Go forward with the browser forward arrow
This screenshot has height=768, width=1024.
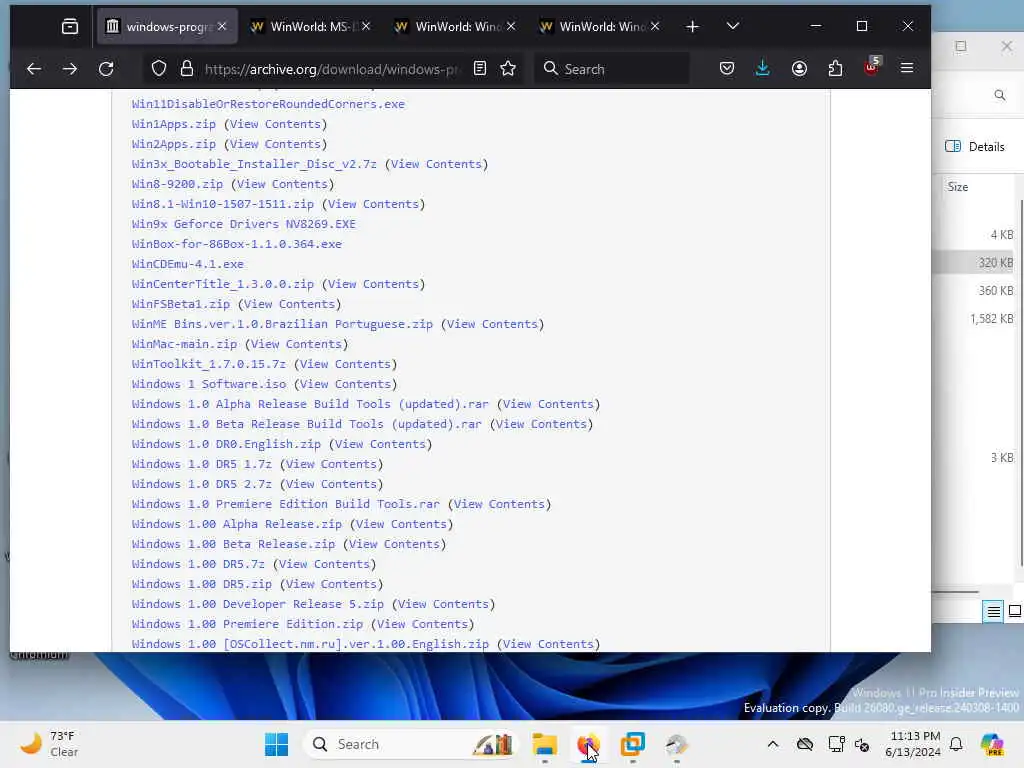pyautogui.click(x=70, y=69)
